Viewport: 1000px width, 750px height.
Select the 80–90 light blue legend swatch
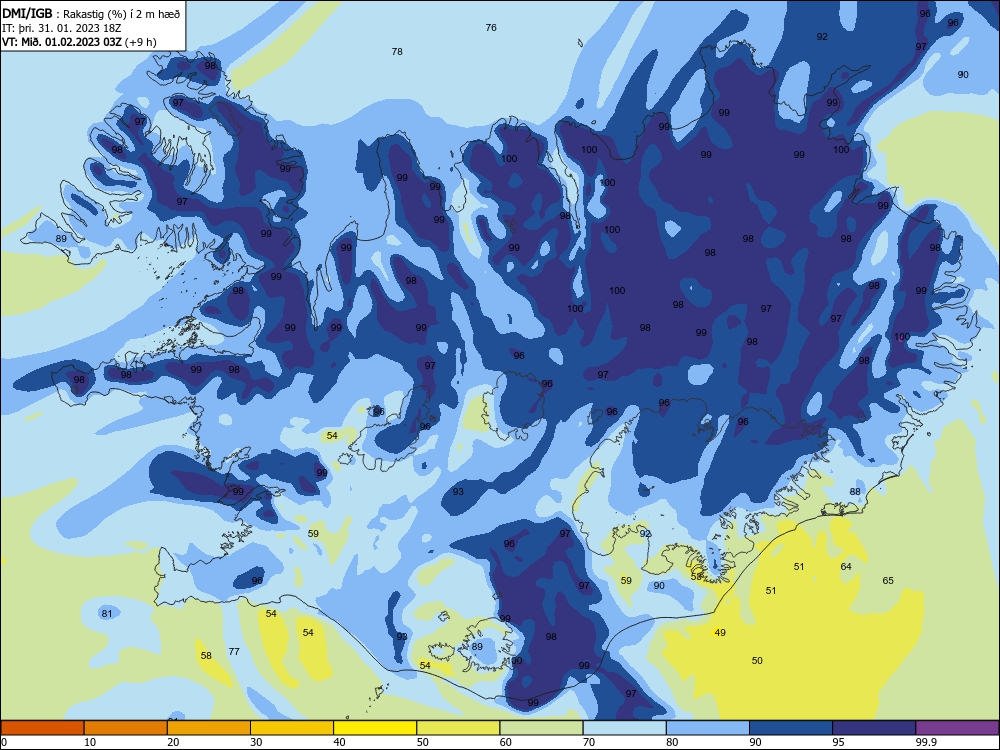pos(708,728)
